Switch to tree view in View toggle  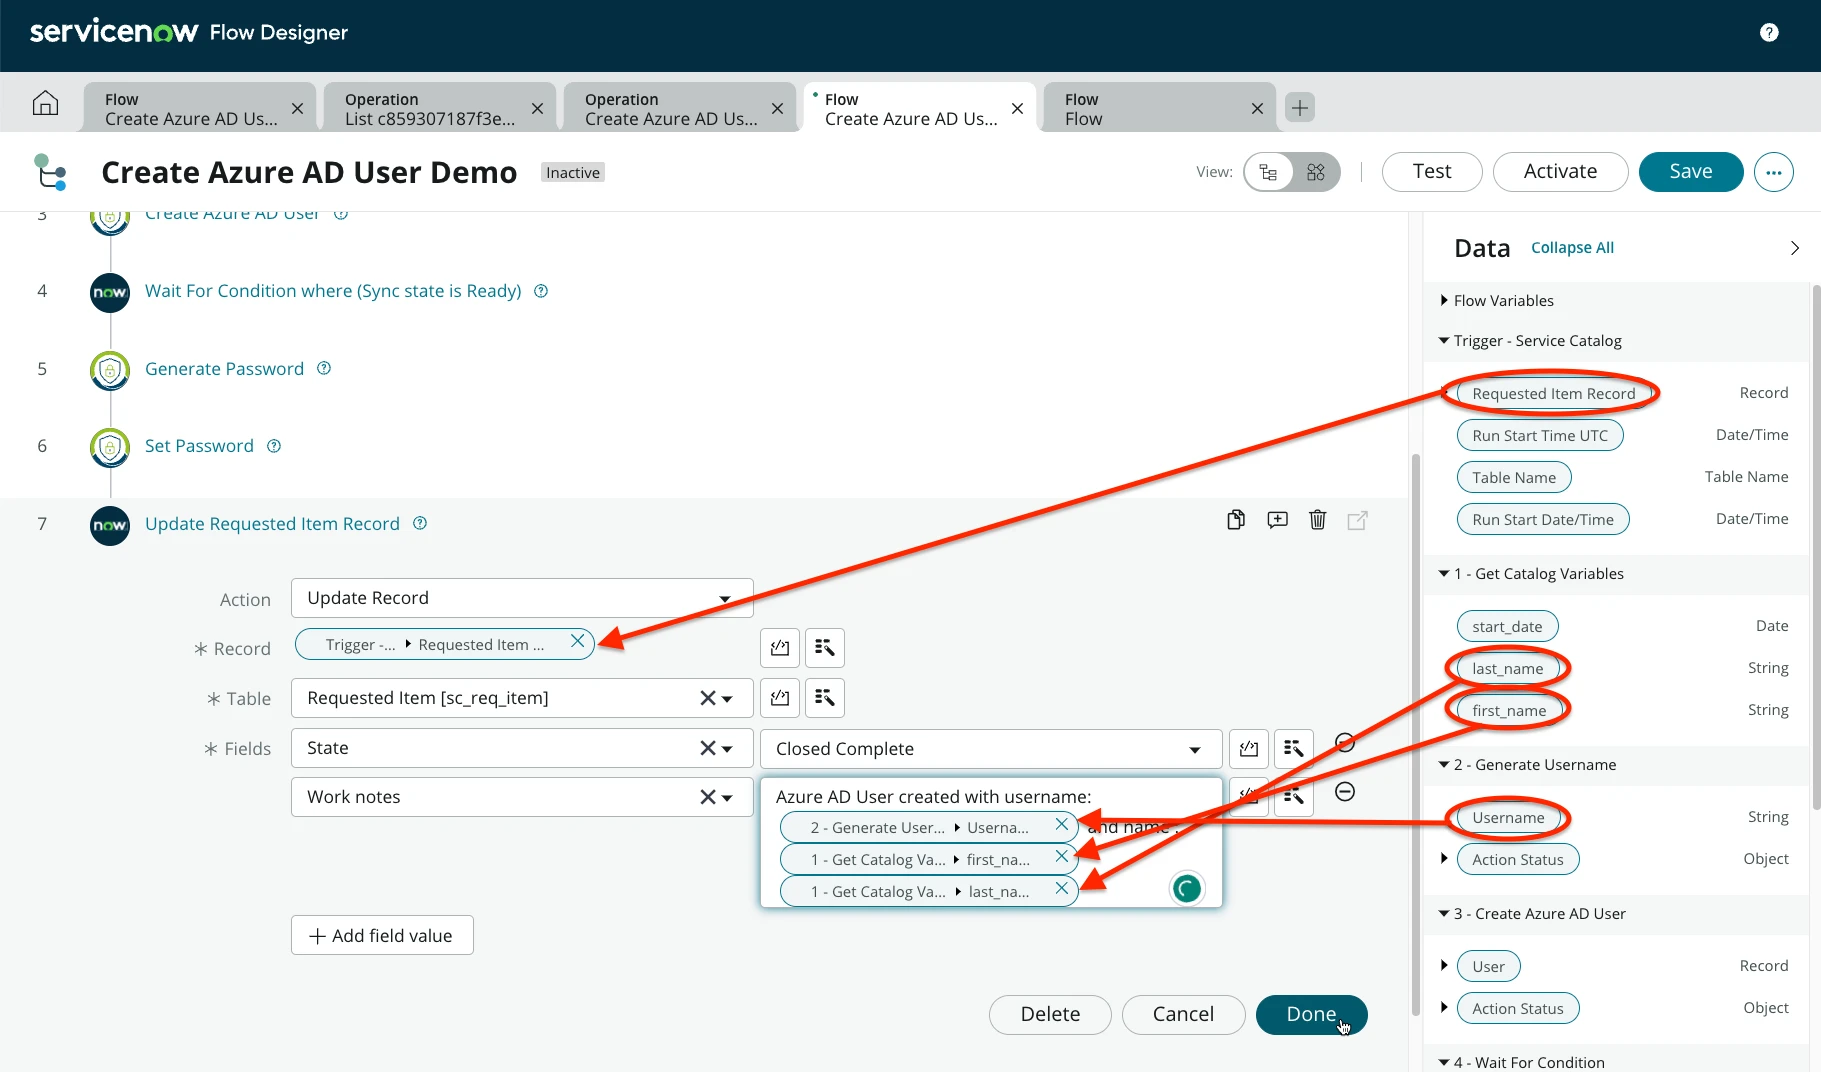(x=1269, y=172)
